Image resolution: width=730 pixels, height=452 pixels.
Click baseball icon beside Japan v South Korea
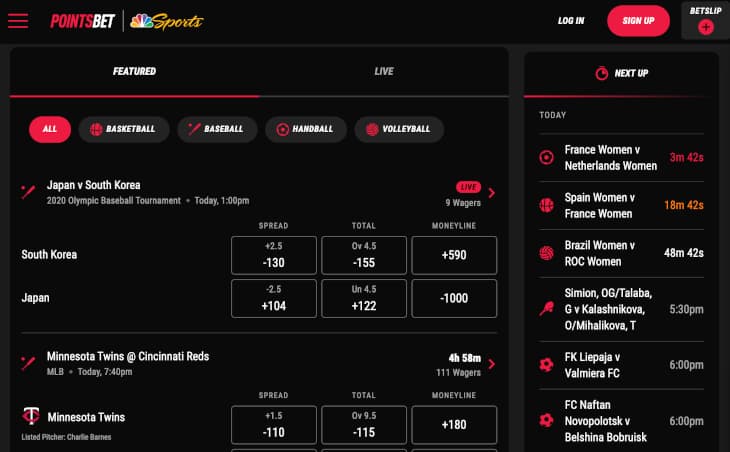coord(28,192)
